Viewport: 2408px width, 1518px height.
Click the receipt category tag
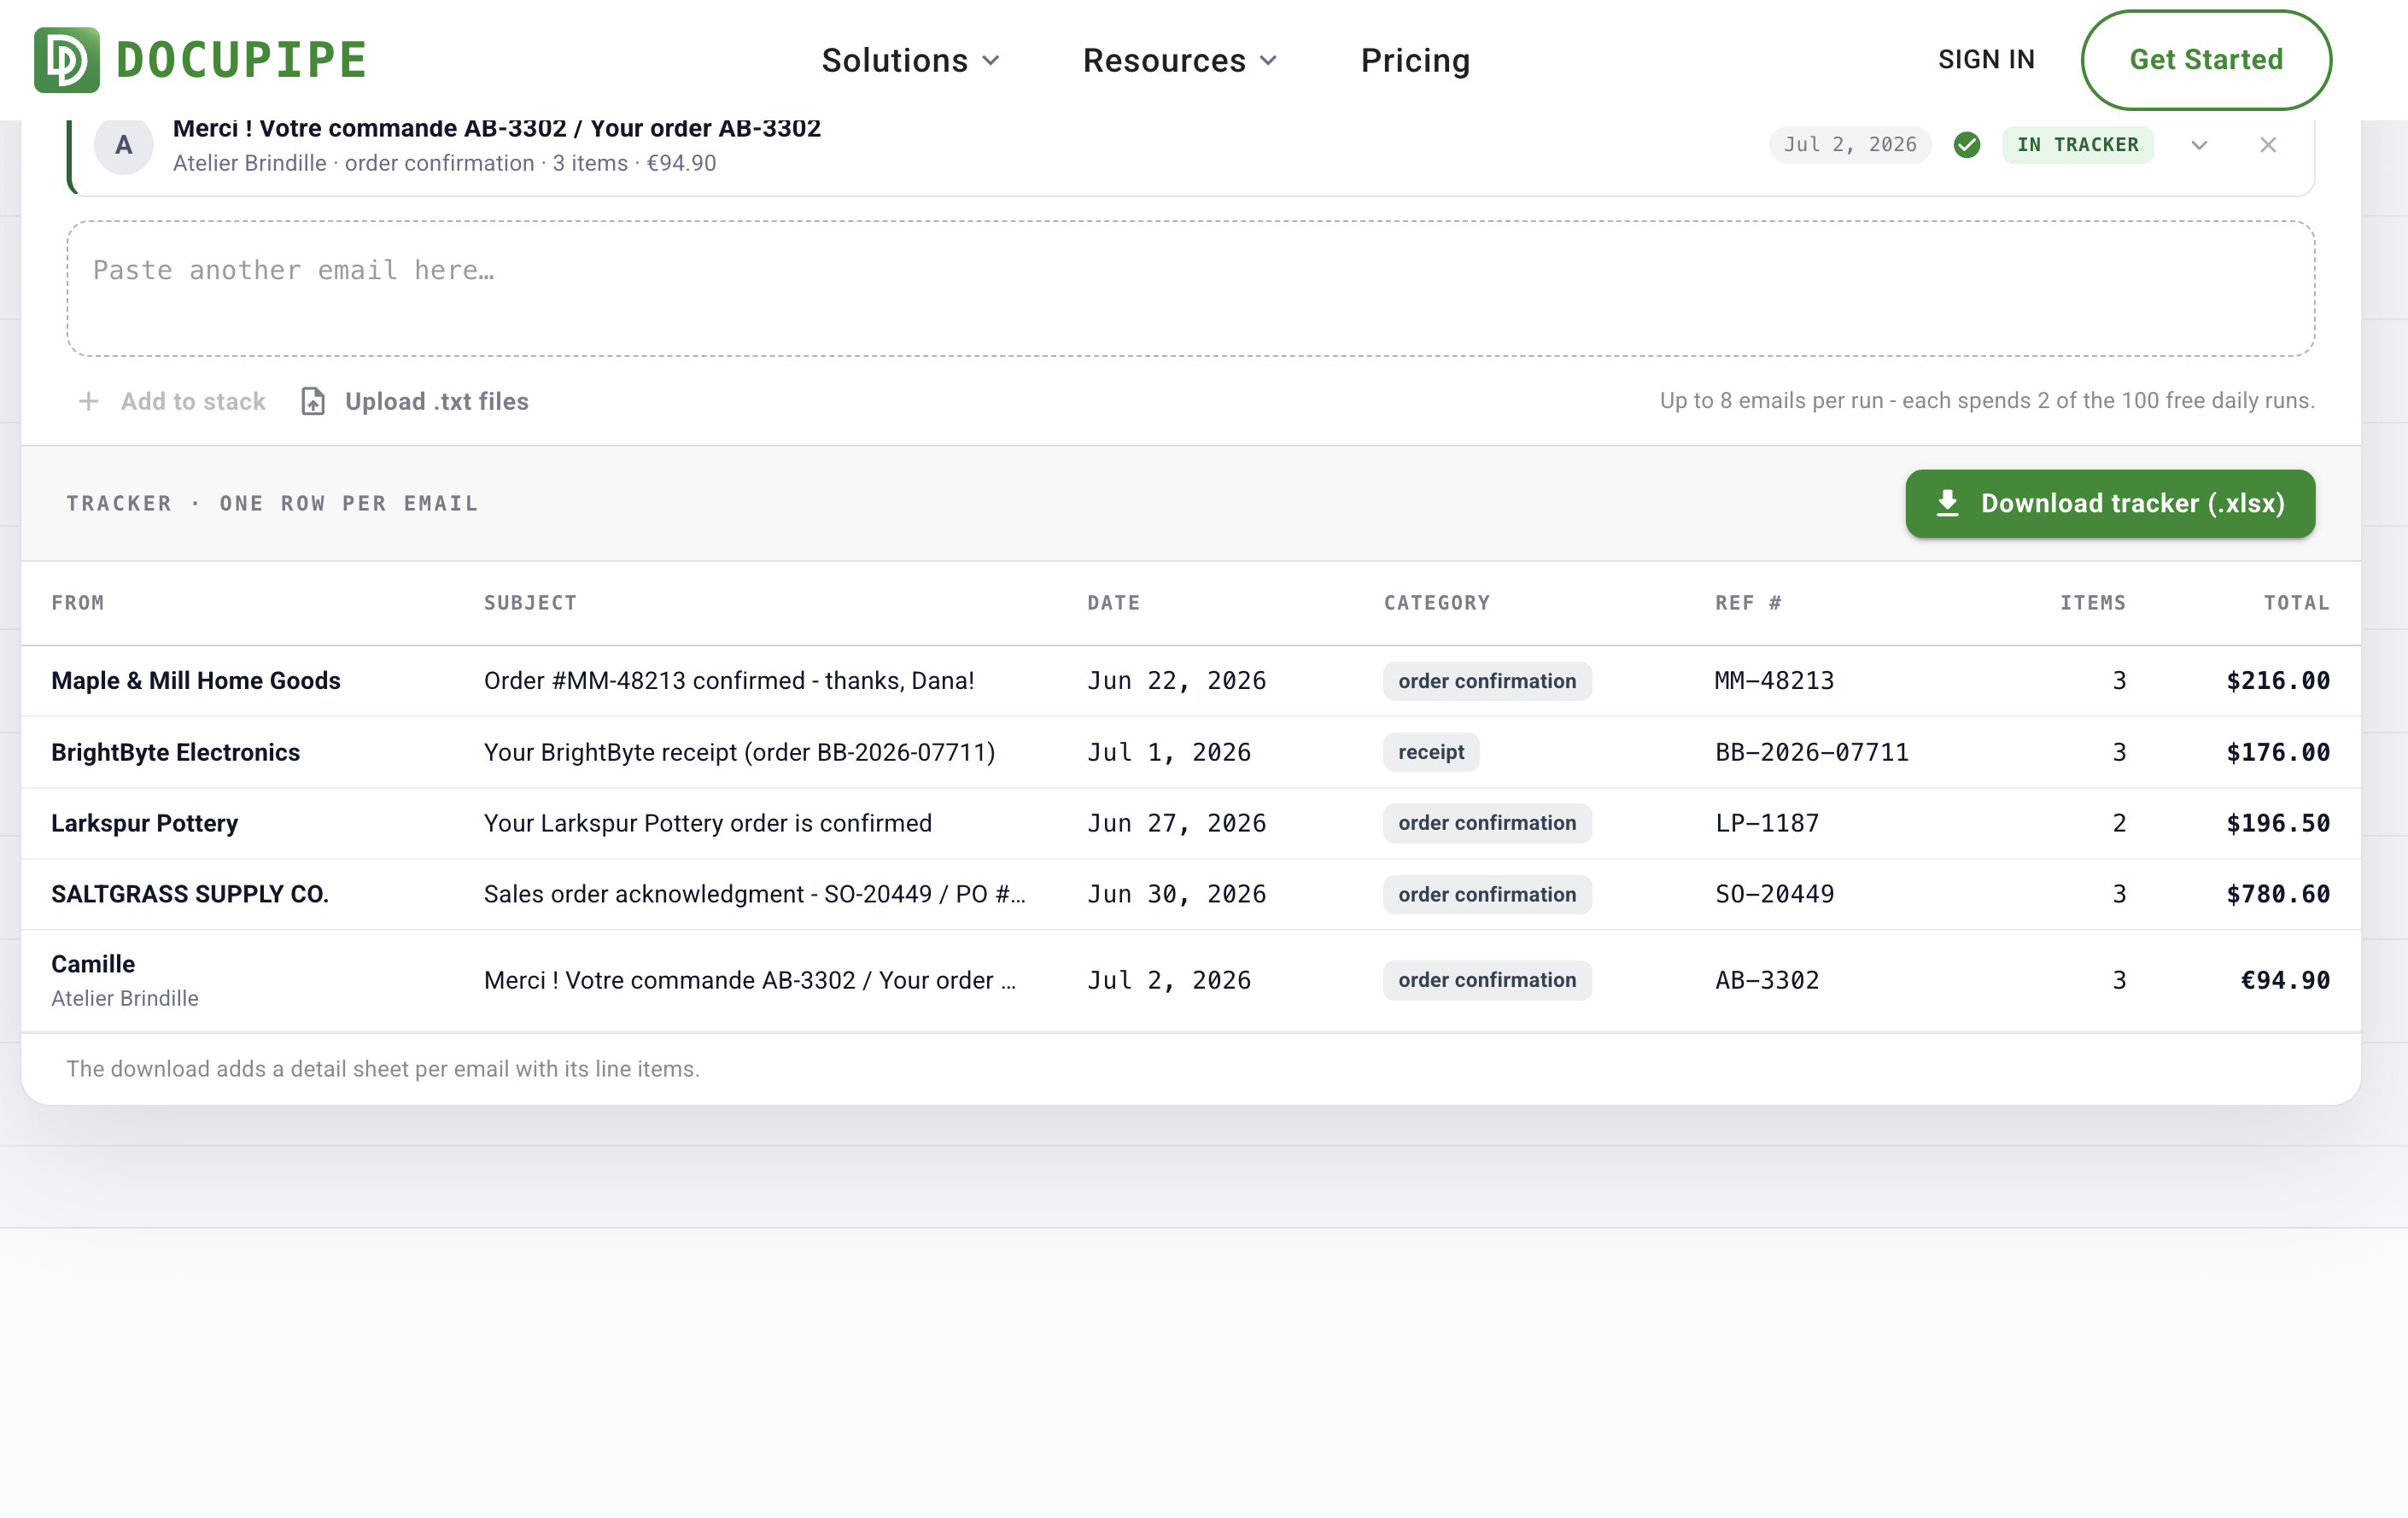1430,752
